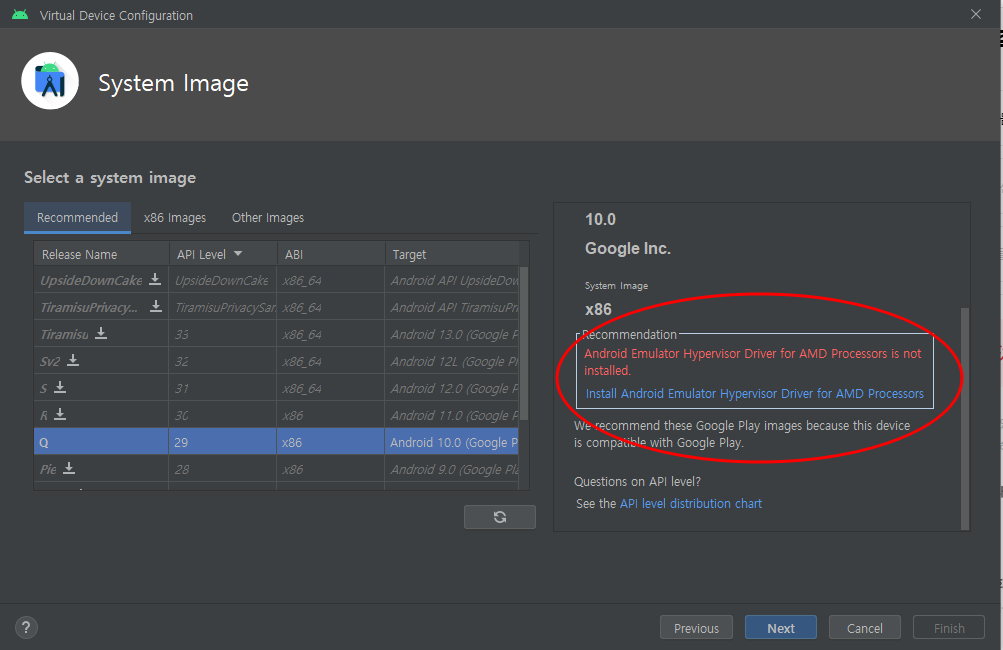
Task: Open help with the question mark icon
Action: pyautogui.click(x=26, y=628)
